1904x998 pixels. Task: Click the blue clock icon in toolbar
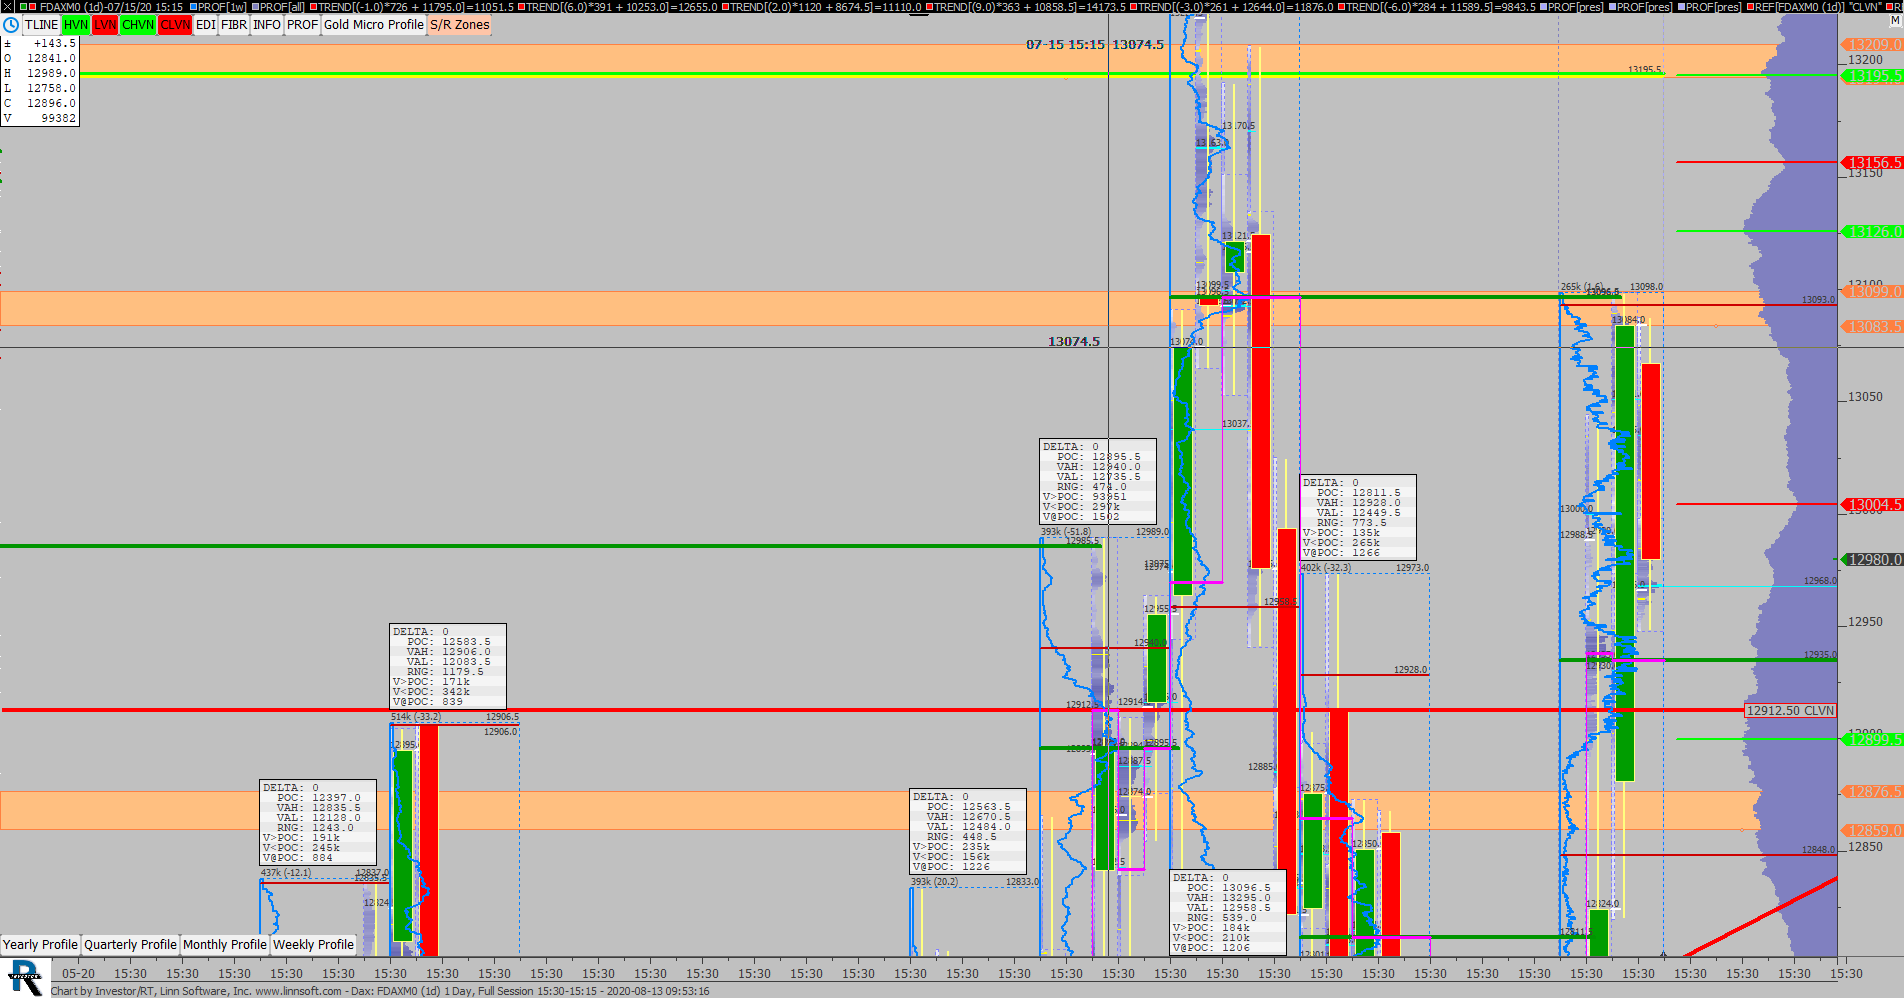pyautogui.click(x=11, y=25)
